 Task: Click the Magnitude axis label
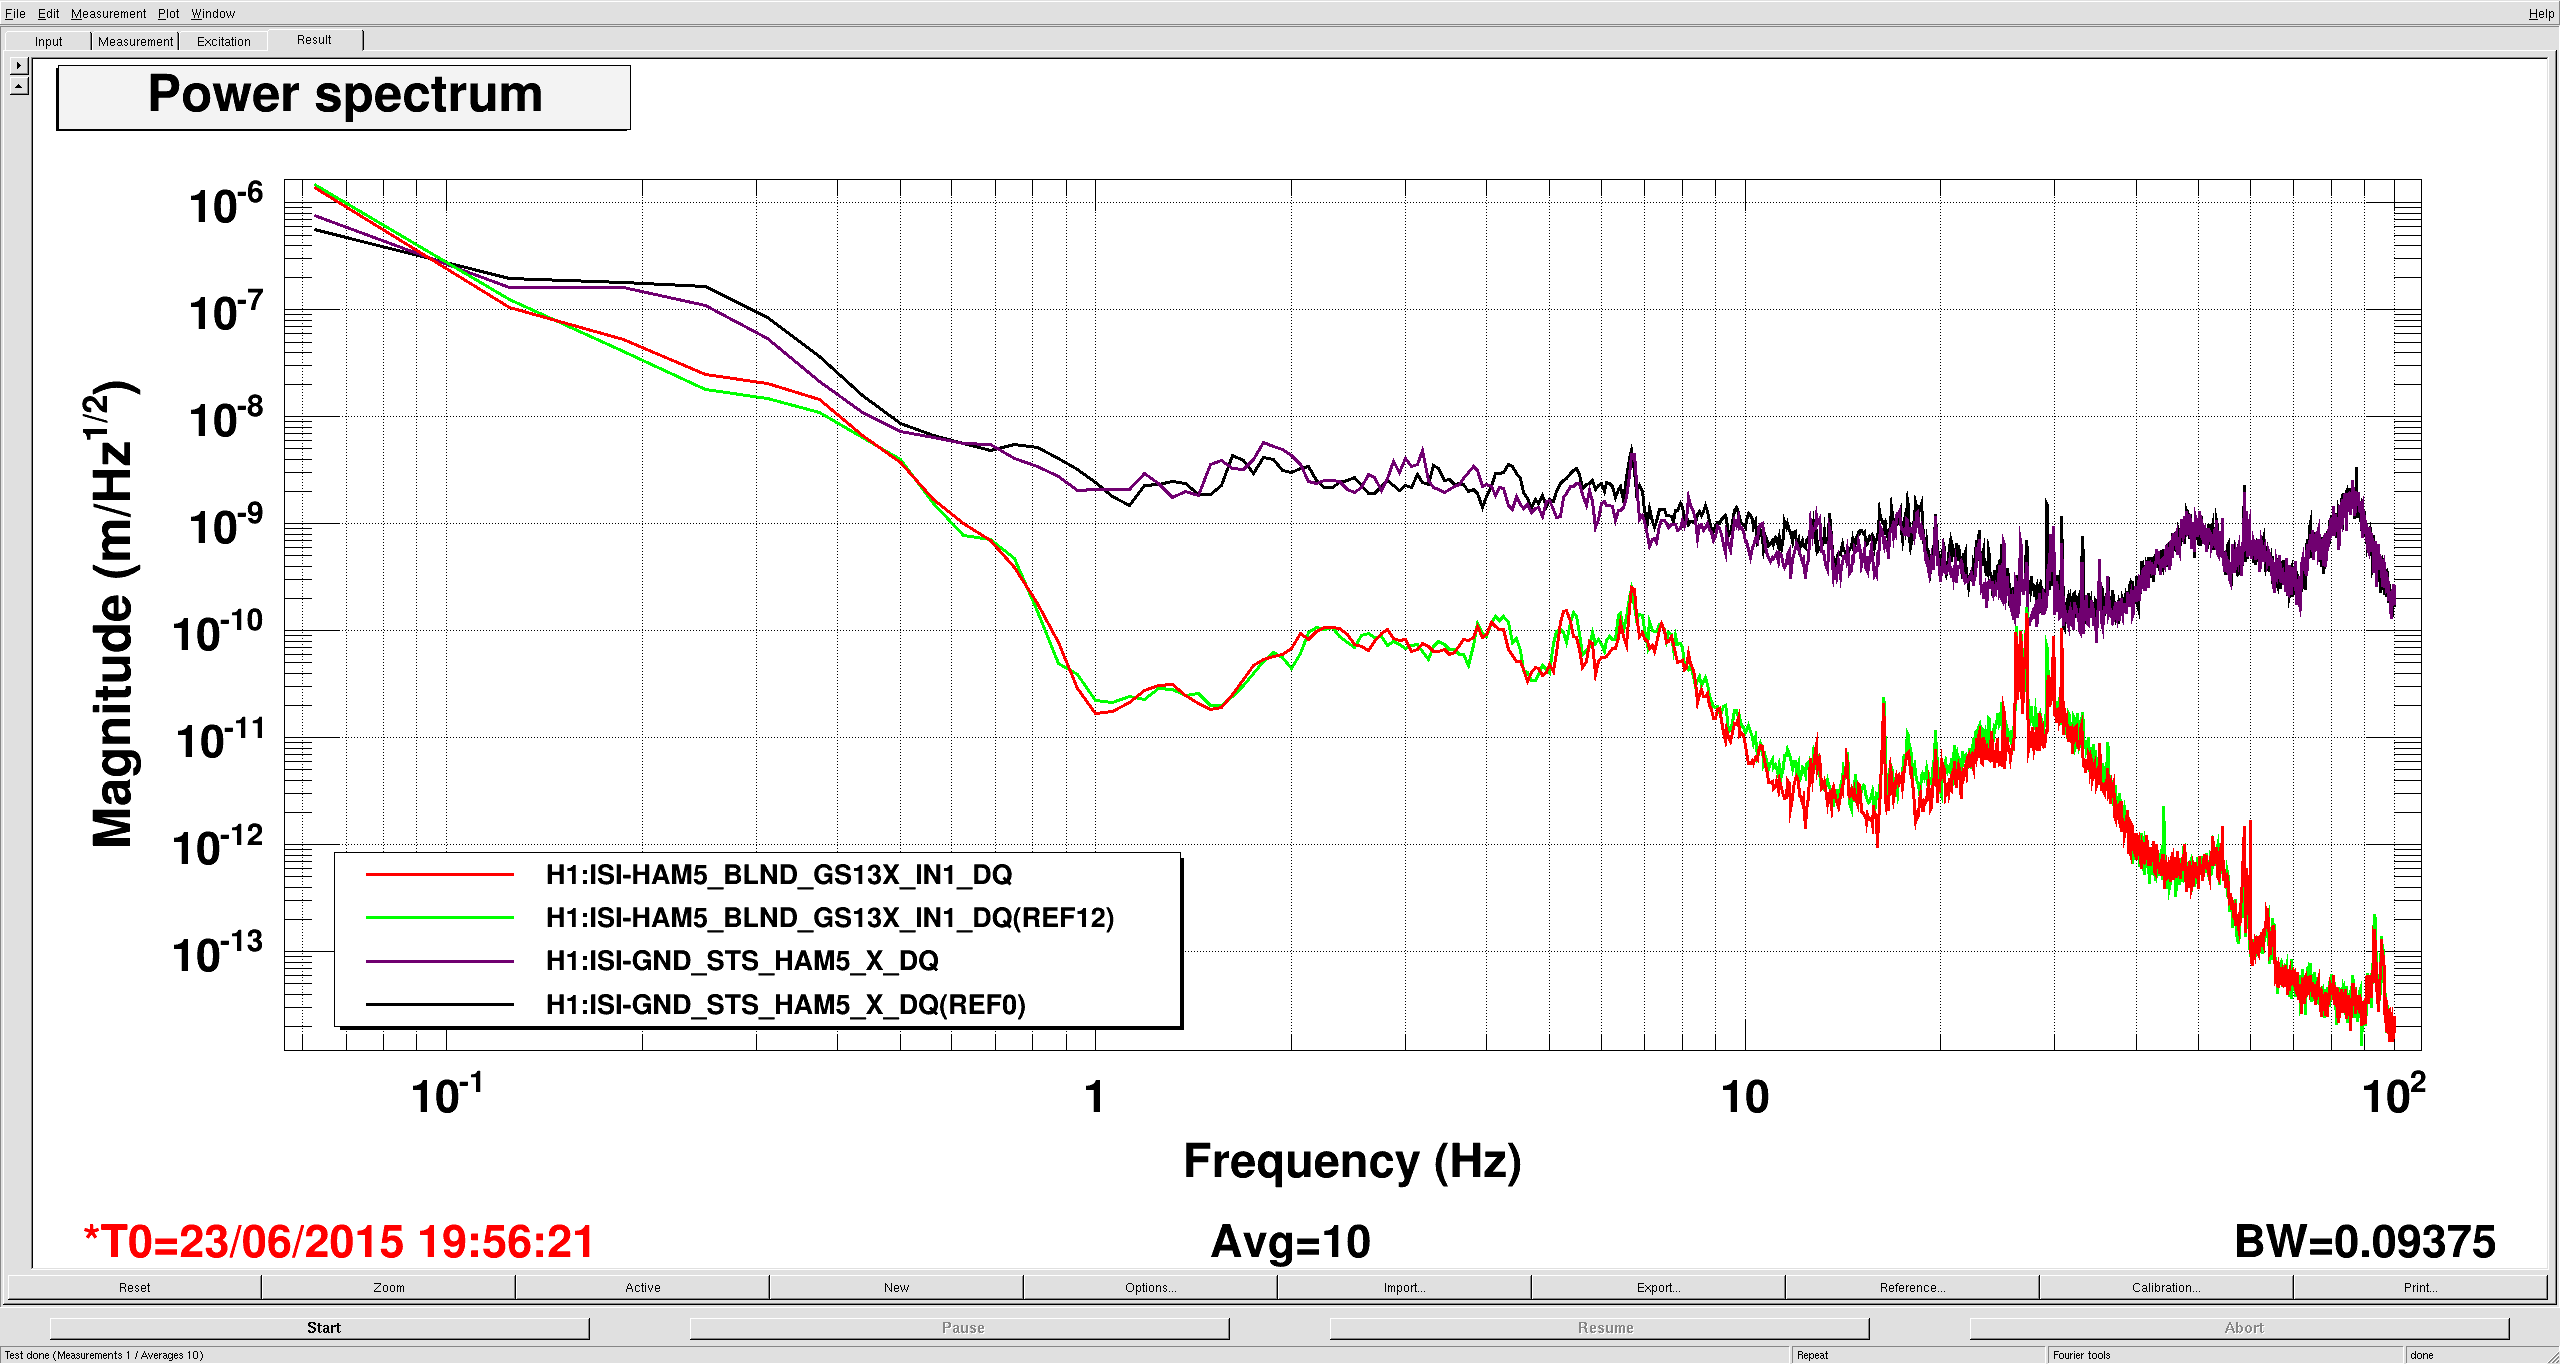(x=112, y=614)
